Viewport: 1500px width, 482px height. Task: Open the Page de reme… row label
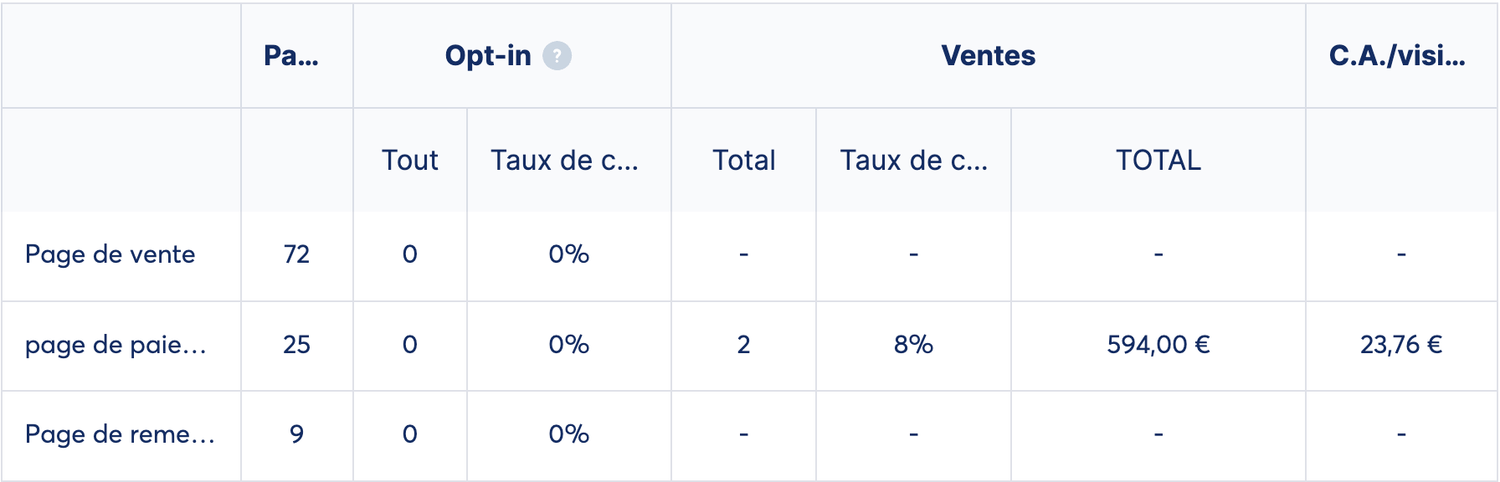pyautogui.click(x=120, y=435)
